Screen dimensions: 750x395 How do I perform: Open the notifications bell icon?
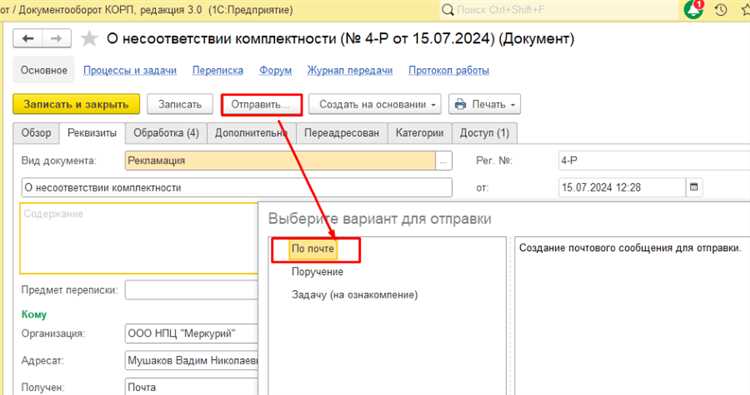[x=693, y=9]
